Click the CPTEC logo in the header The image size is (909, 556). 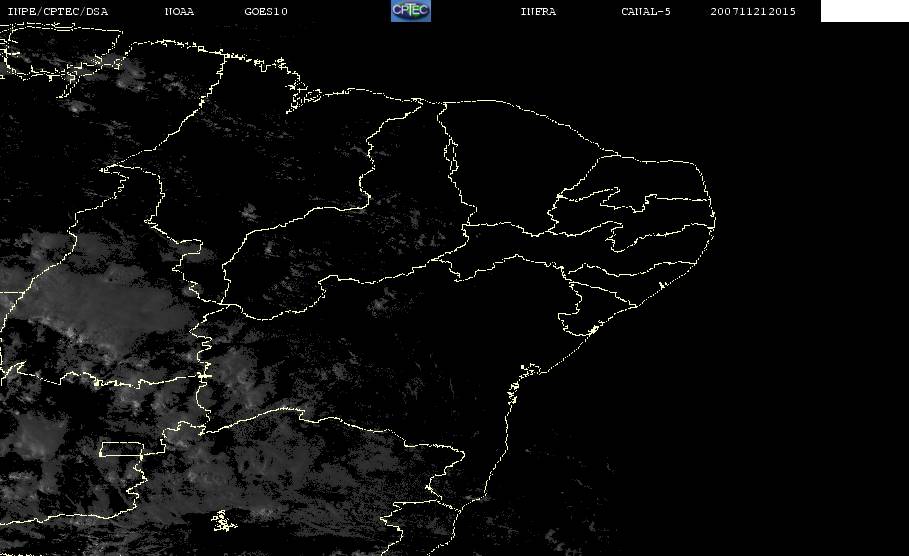pos(410,11)
